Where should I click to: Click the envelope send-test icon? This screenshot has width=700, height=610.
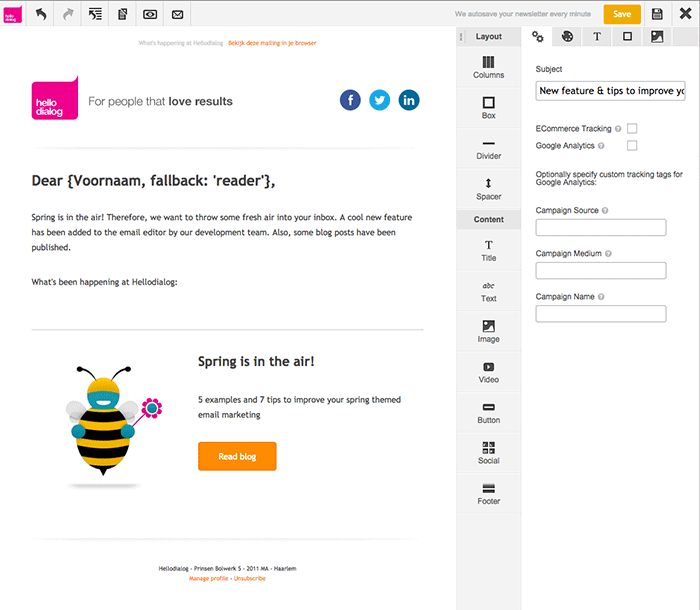(177, 14)
